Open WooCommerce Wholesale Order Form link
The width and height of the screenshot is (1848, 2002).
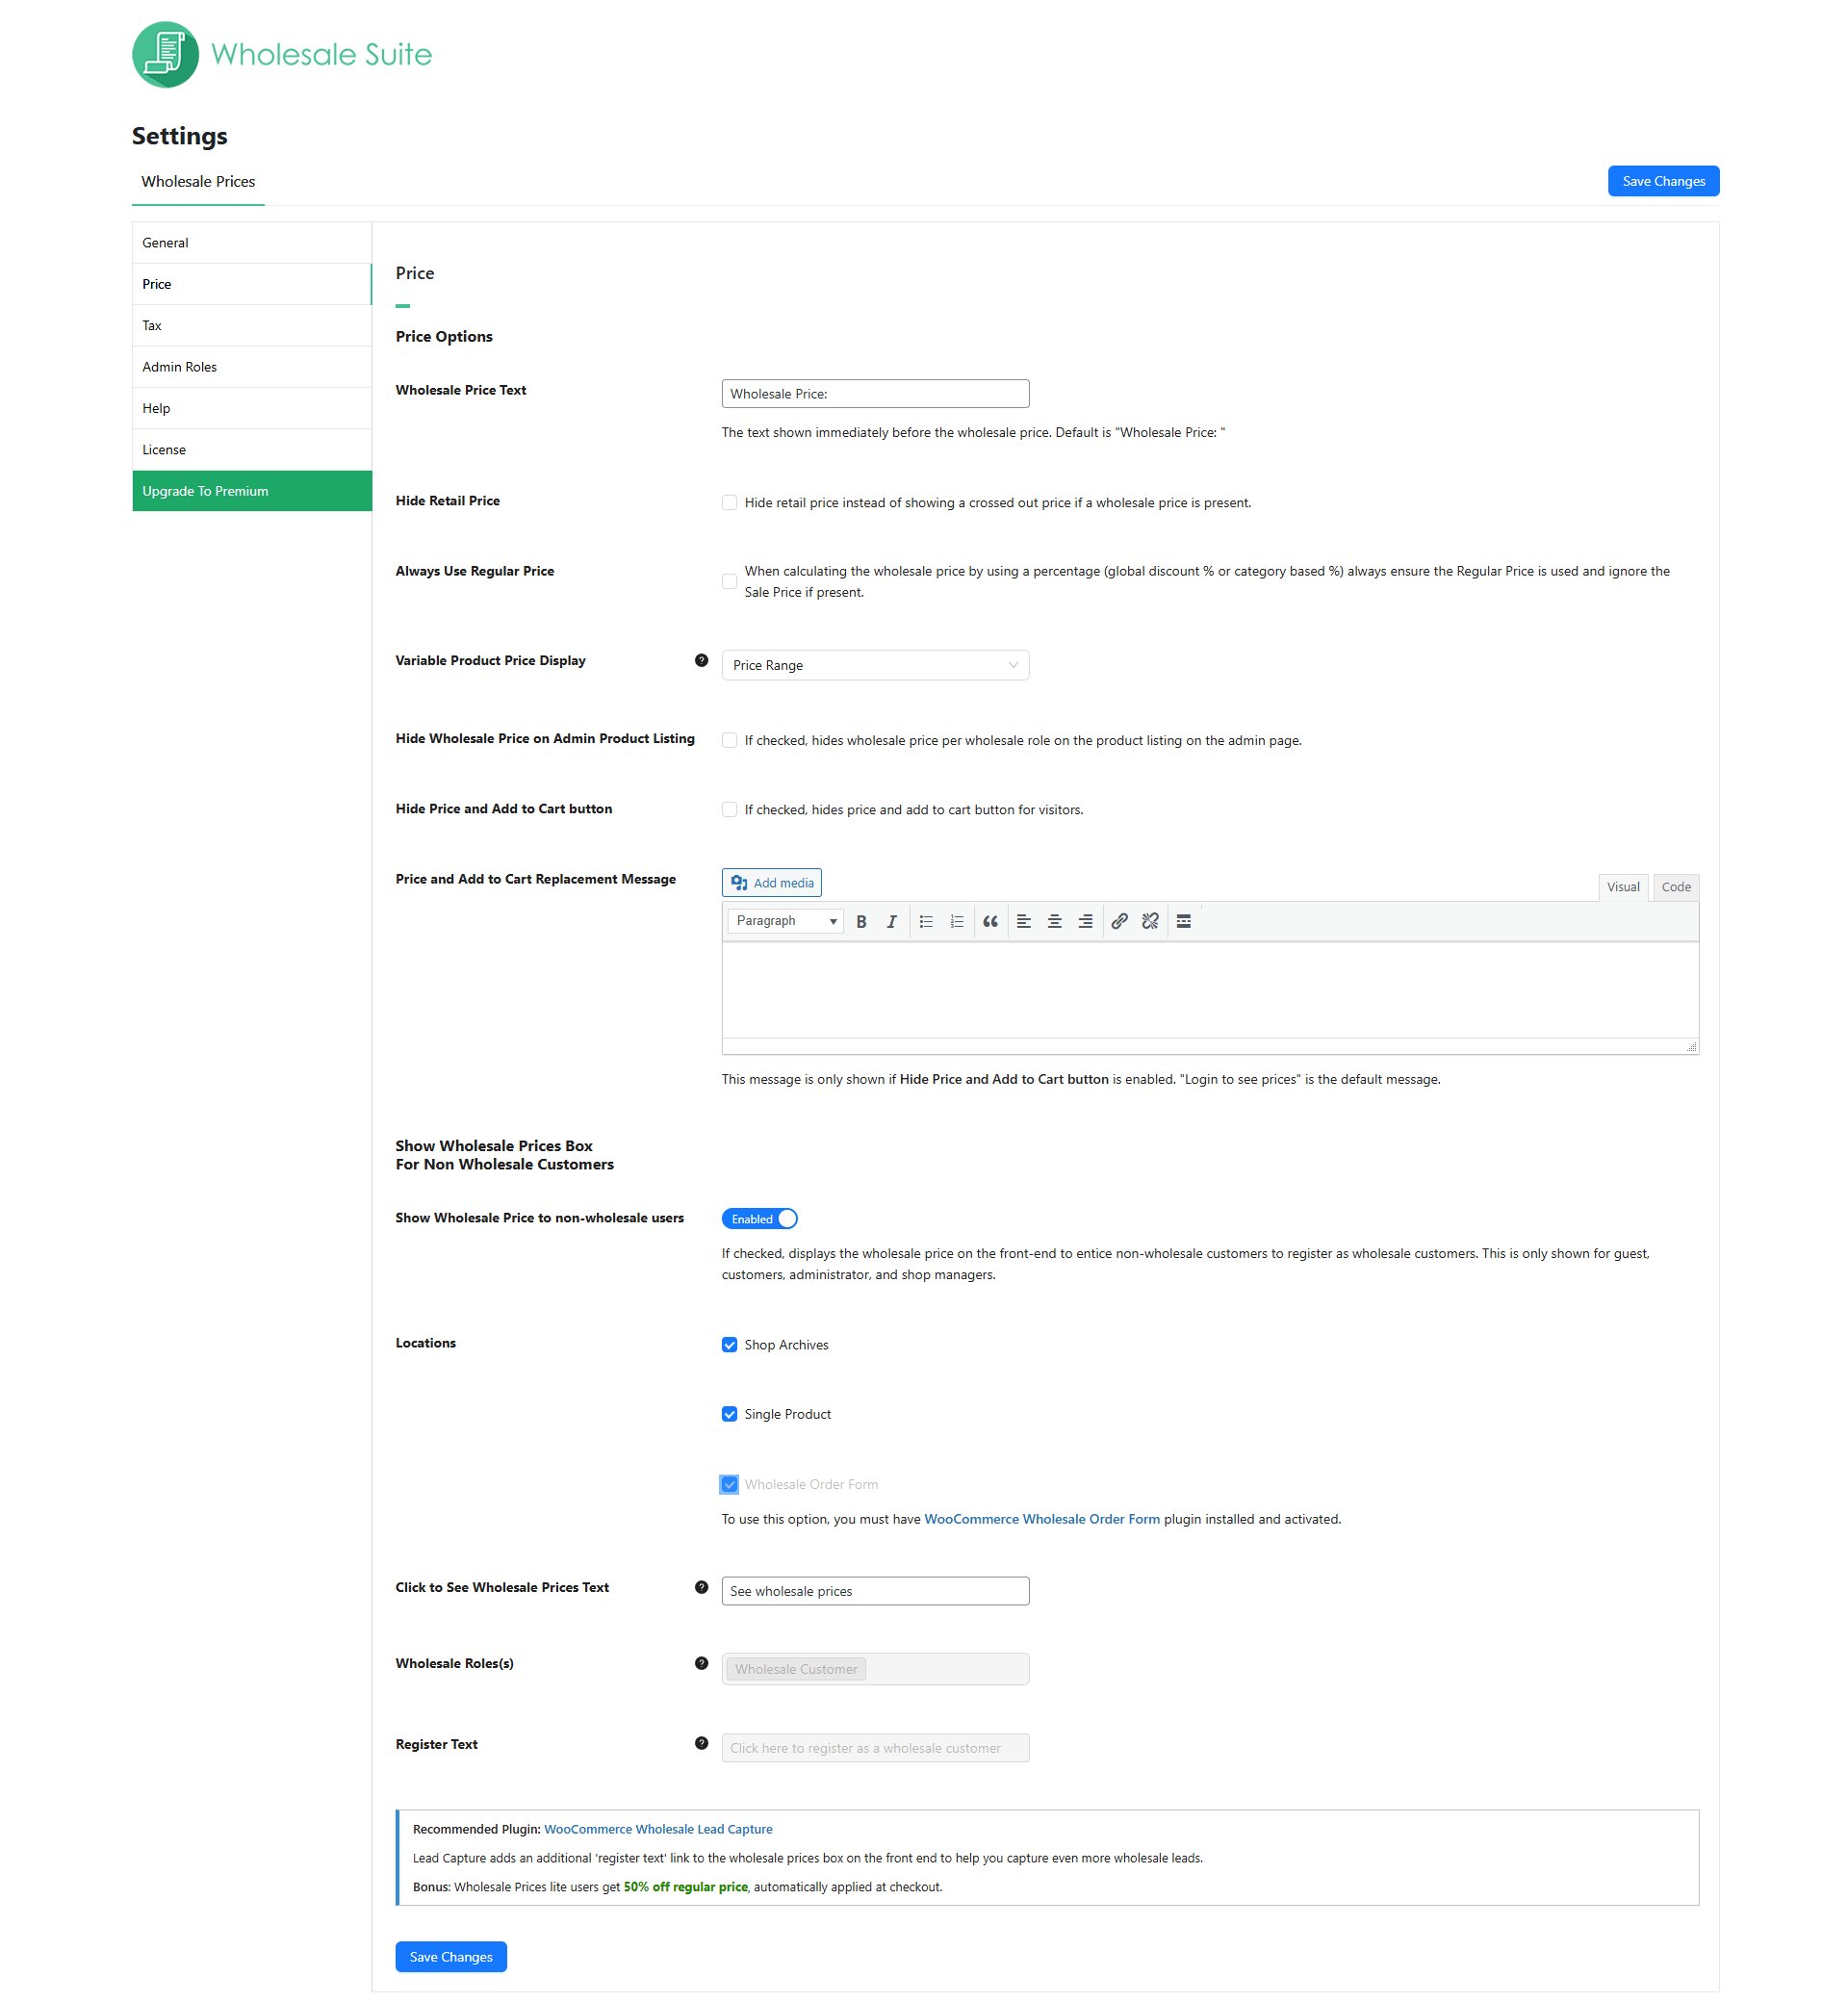(1042, 1518)
